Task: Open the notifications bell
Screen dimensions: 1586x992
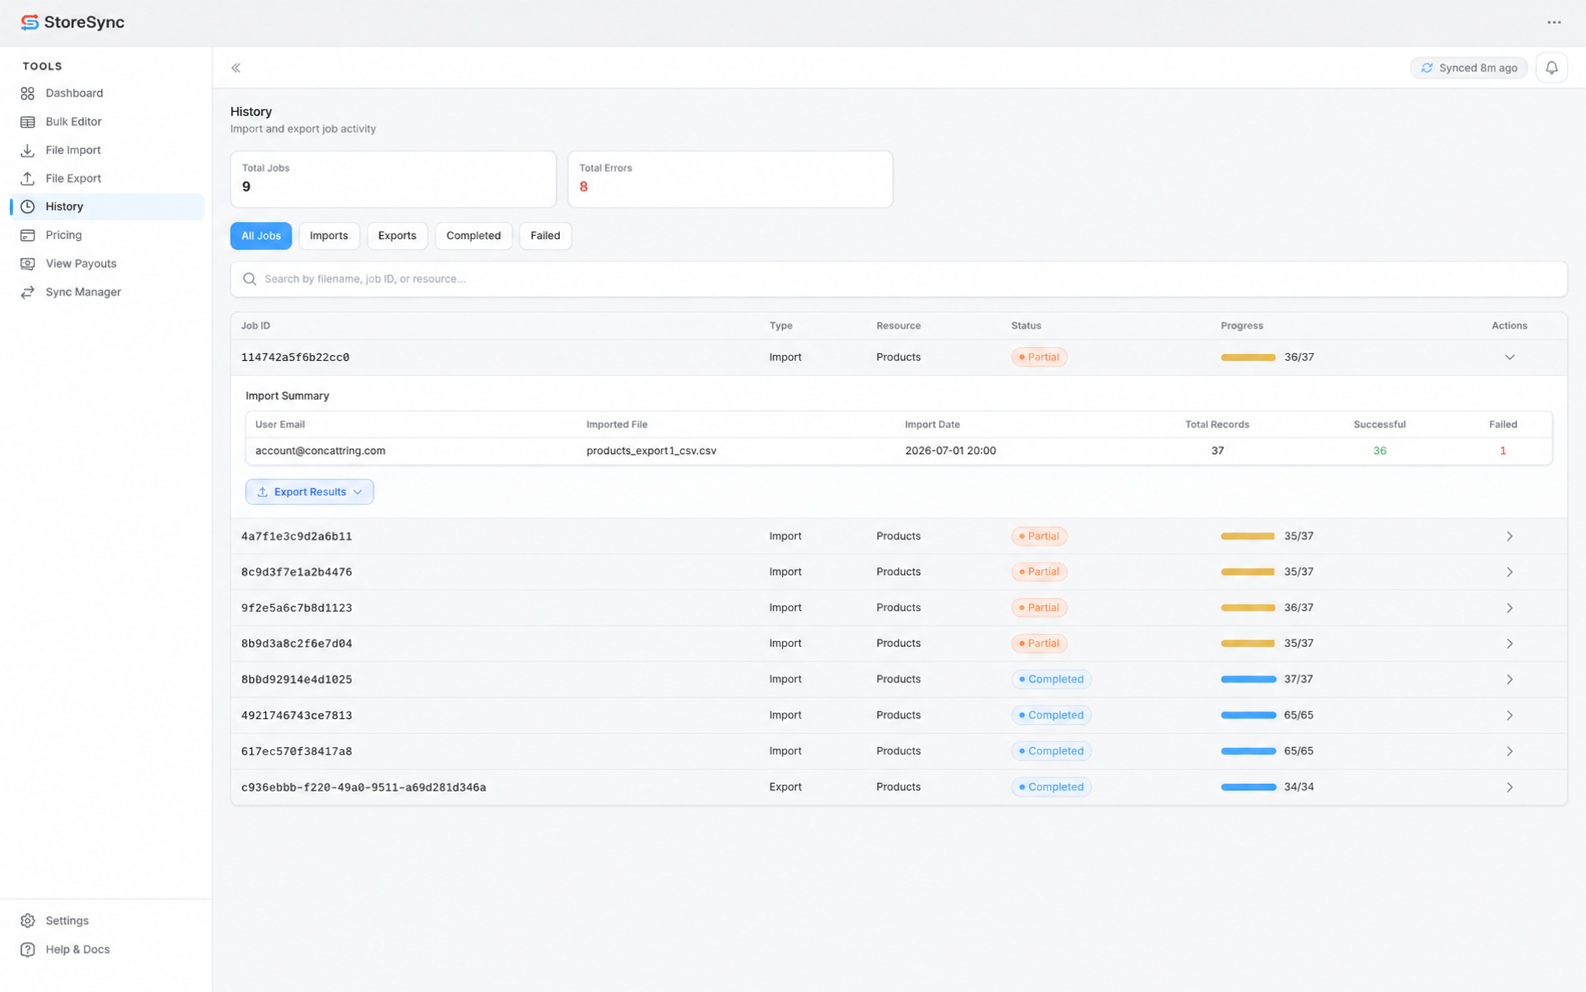Action: click(x=1552, y=68)
